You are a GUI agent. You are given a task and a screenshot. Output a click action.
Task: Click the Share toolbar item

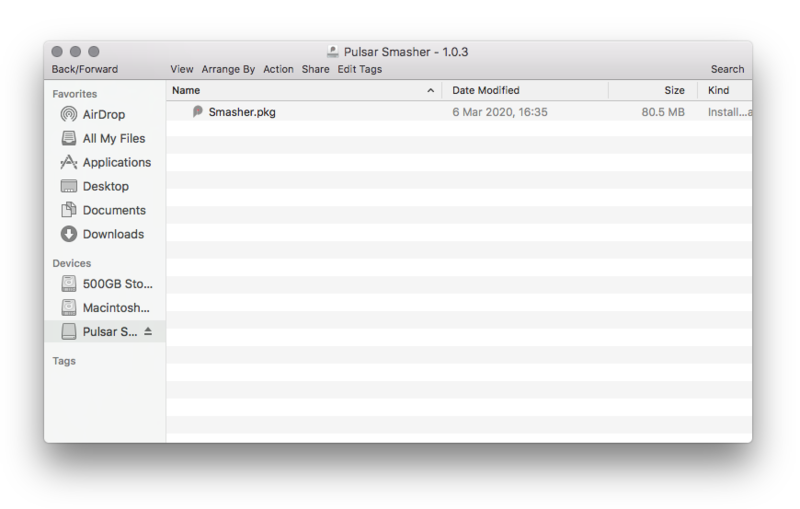(315, 69)
